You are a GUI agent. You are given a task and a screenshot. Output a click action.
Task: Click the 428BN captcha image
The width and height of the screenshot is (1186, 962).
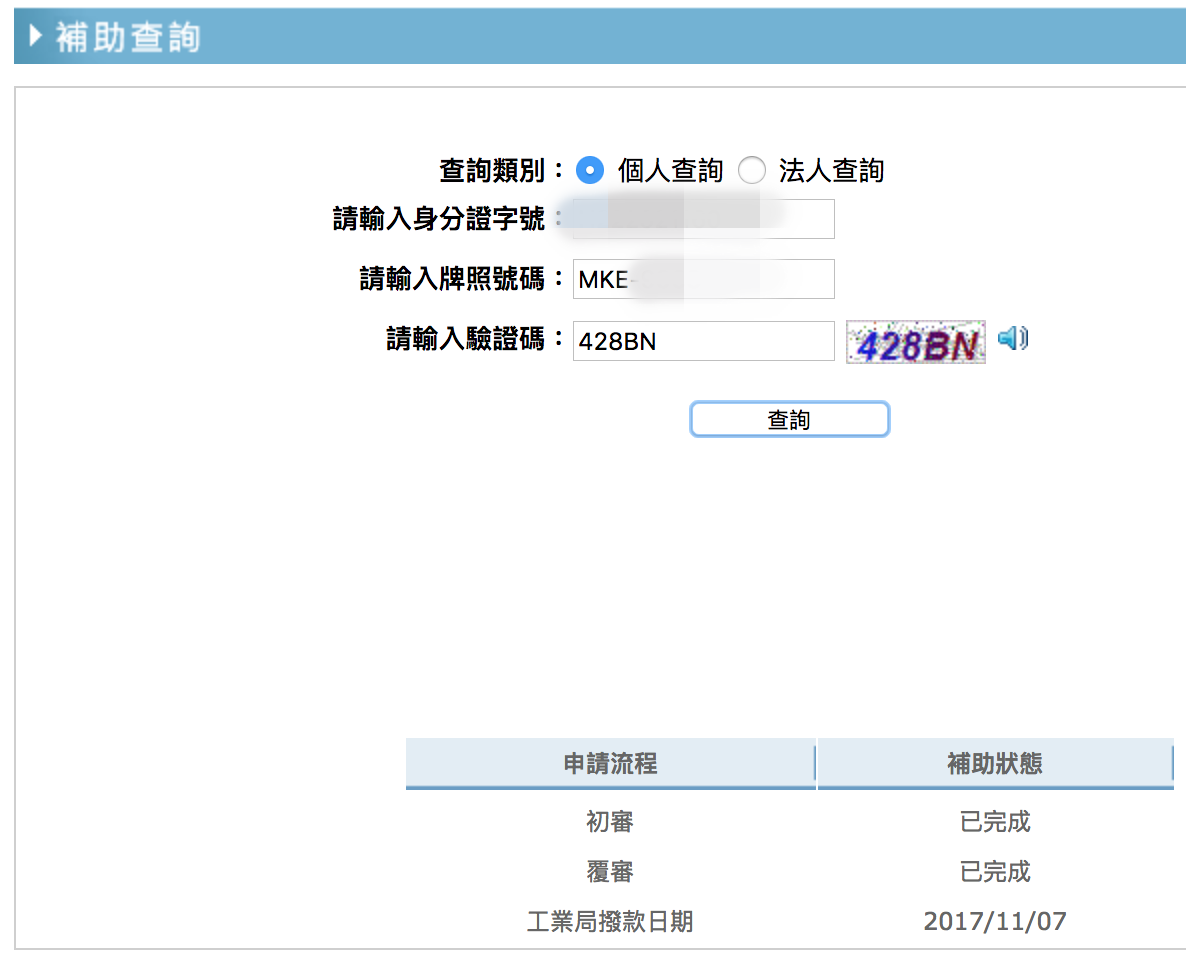tap(915, 342)
